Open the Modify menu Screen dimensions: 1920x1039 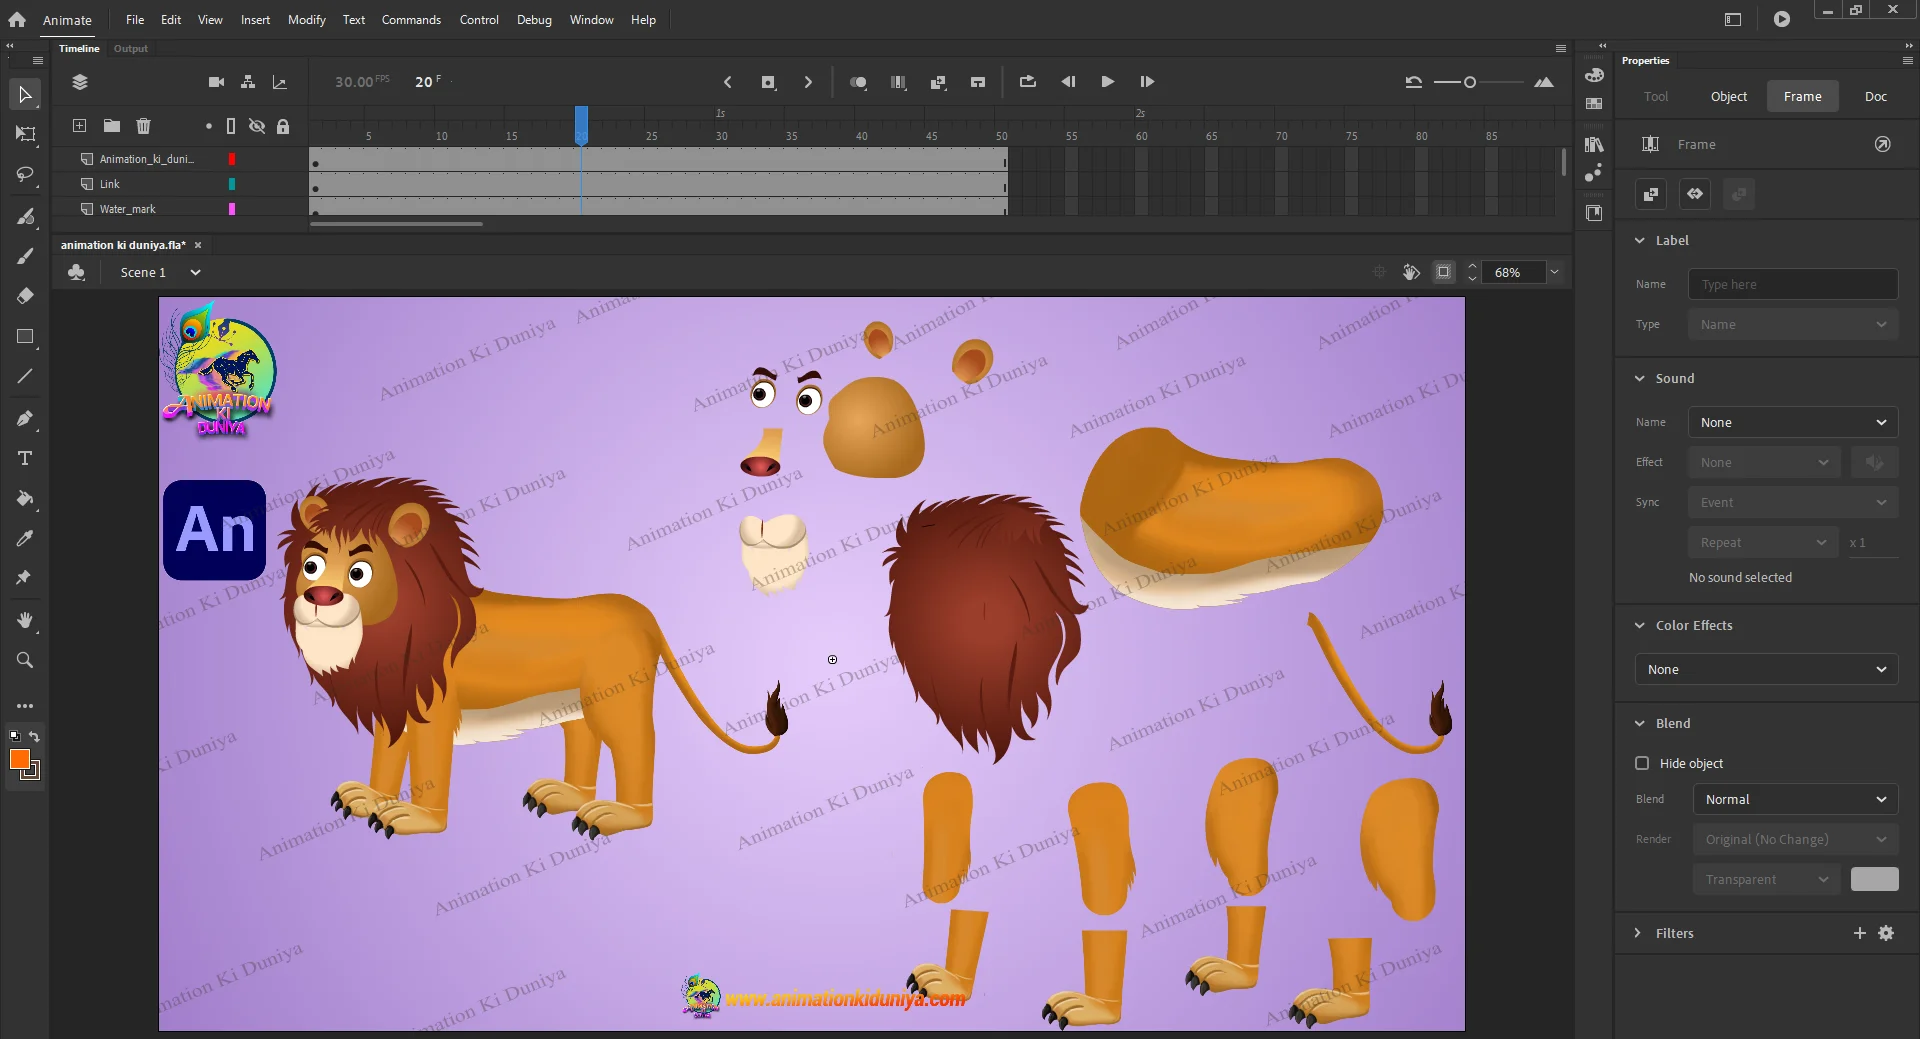306,20
